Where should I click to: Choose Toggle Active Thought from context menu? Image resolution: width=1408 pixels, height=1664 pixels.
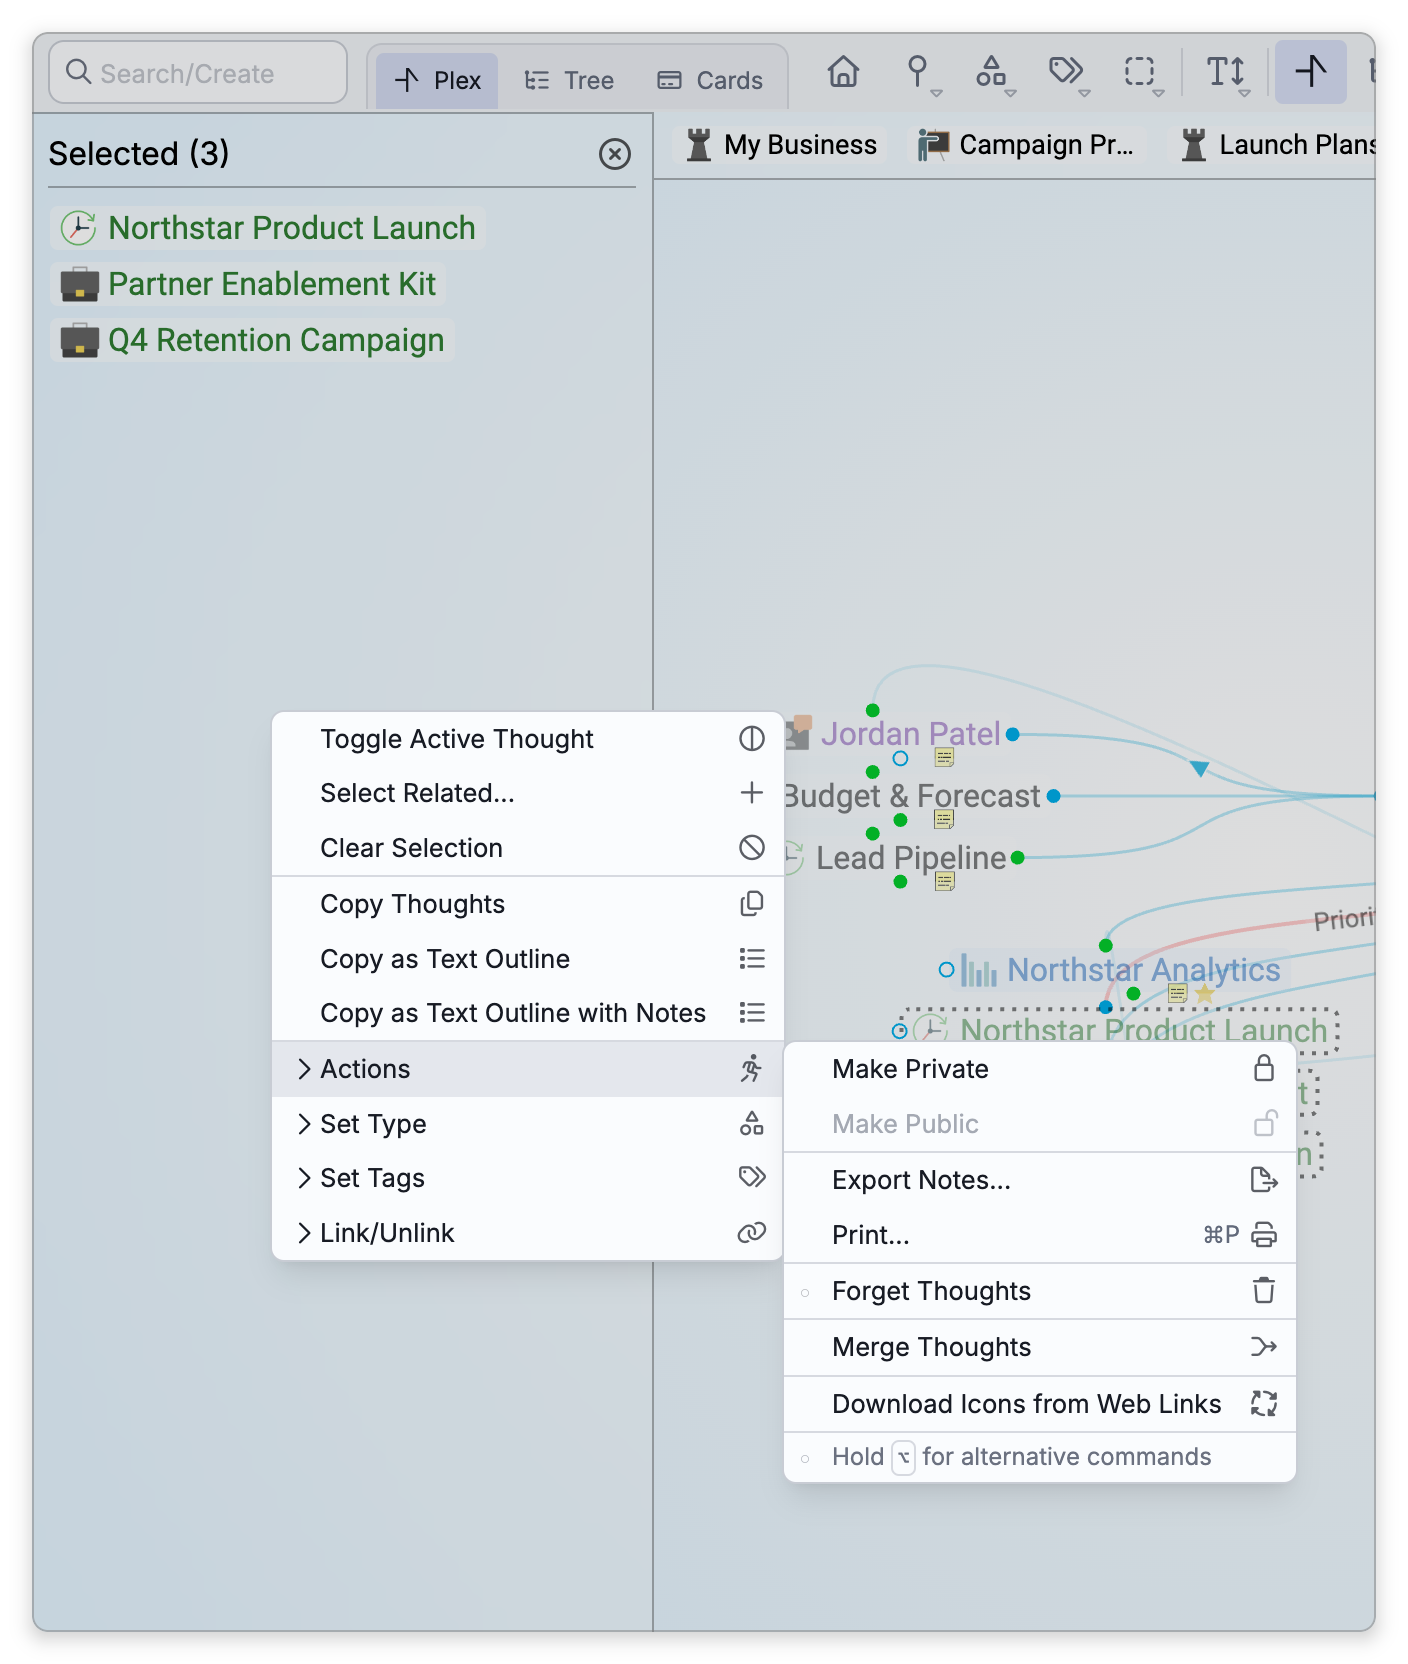(x=527, y=739)
